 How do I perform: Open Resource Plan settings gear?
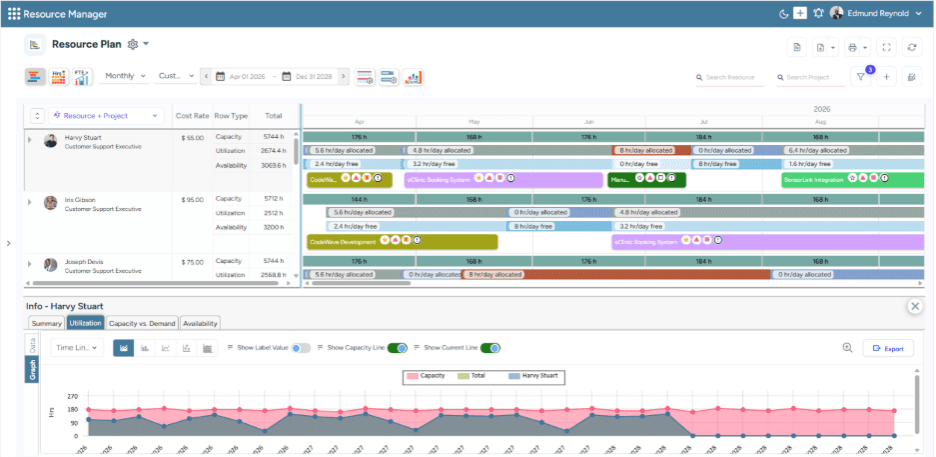pyautogui.click(x=133, y=44)
